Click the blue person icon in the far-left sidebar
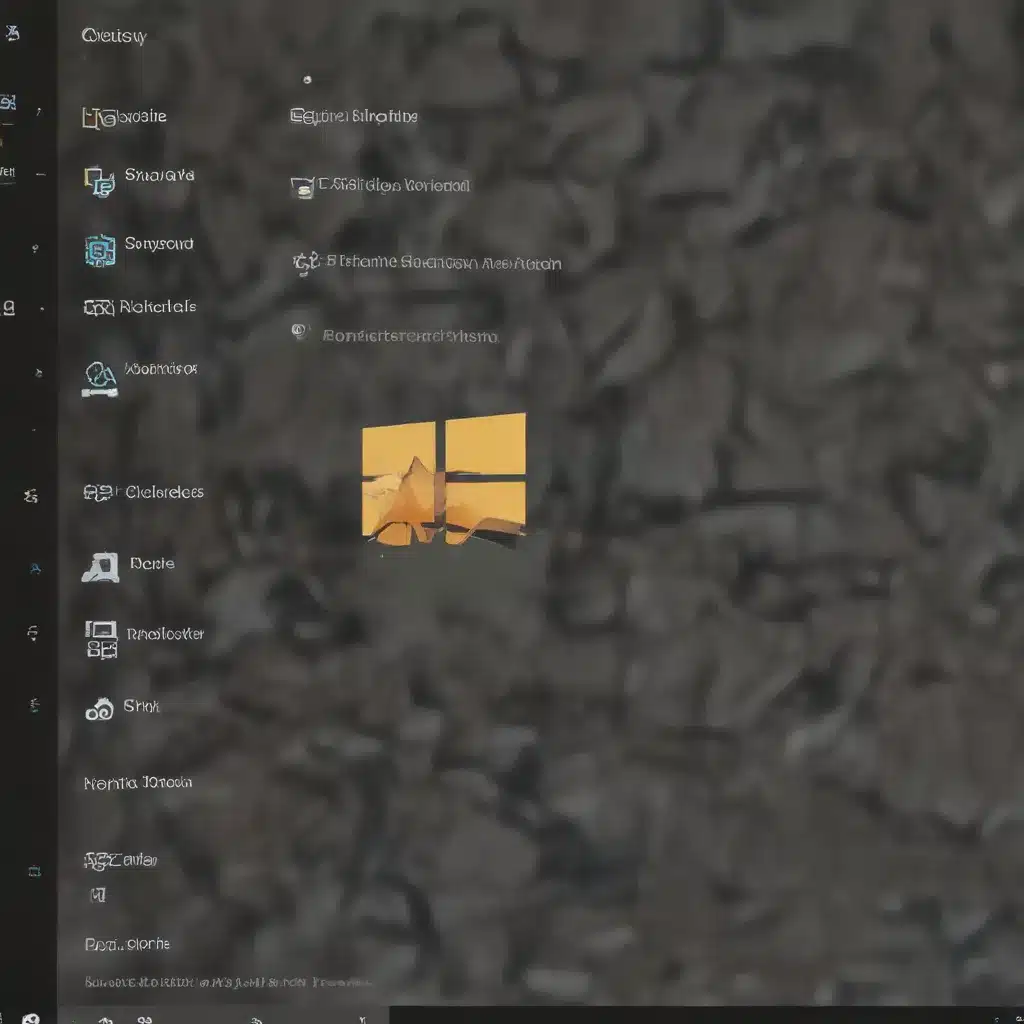 pyautogui.click(x=35, y=569)
